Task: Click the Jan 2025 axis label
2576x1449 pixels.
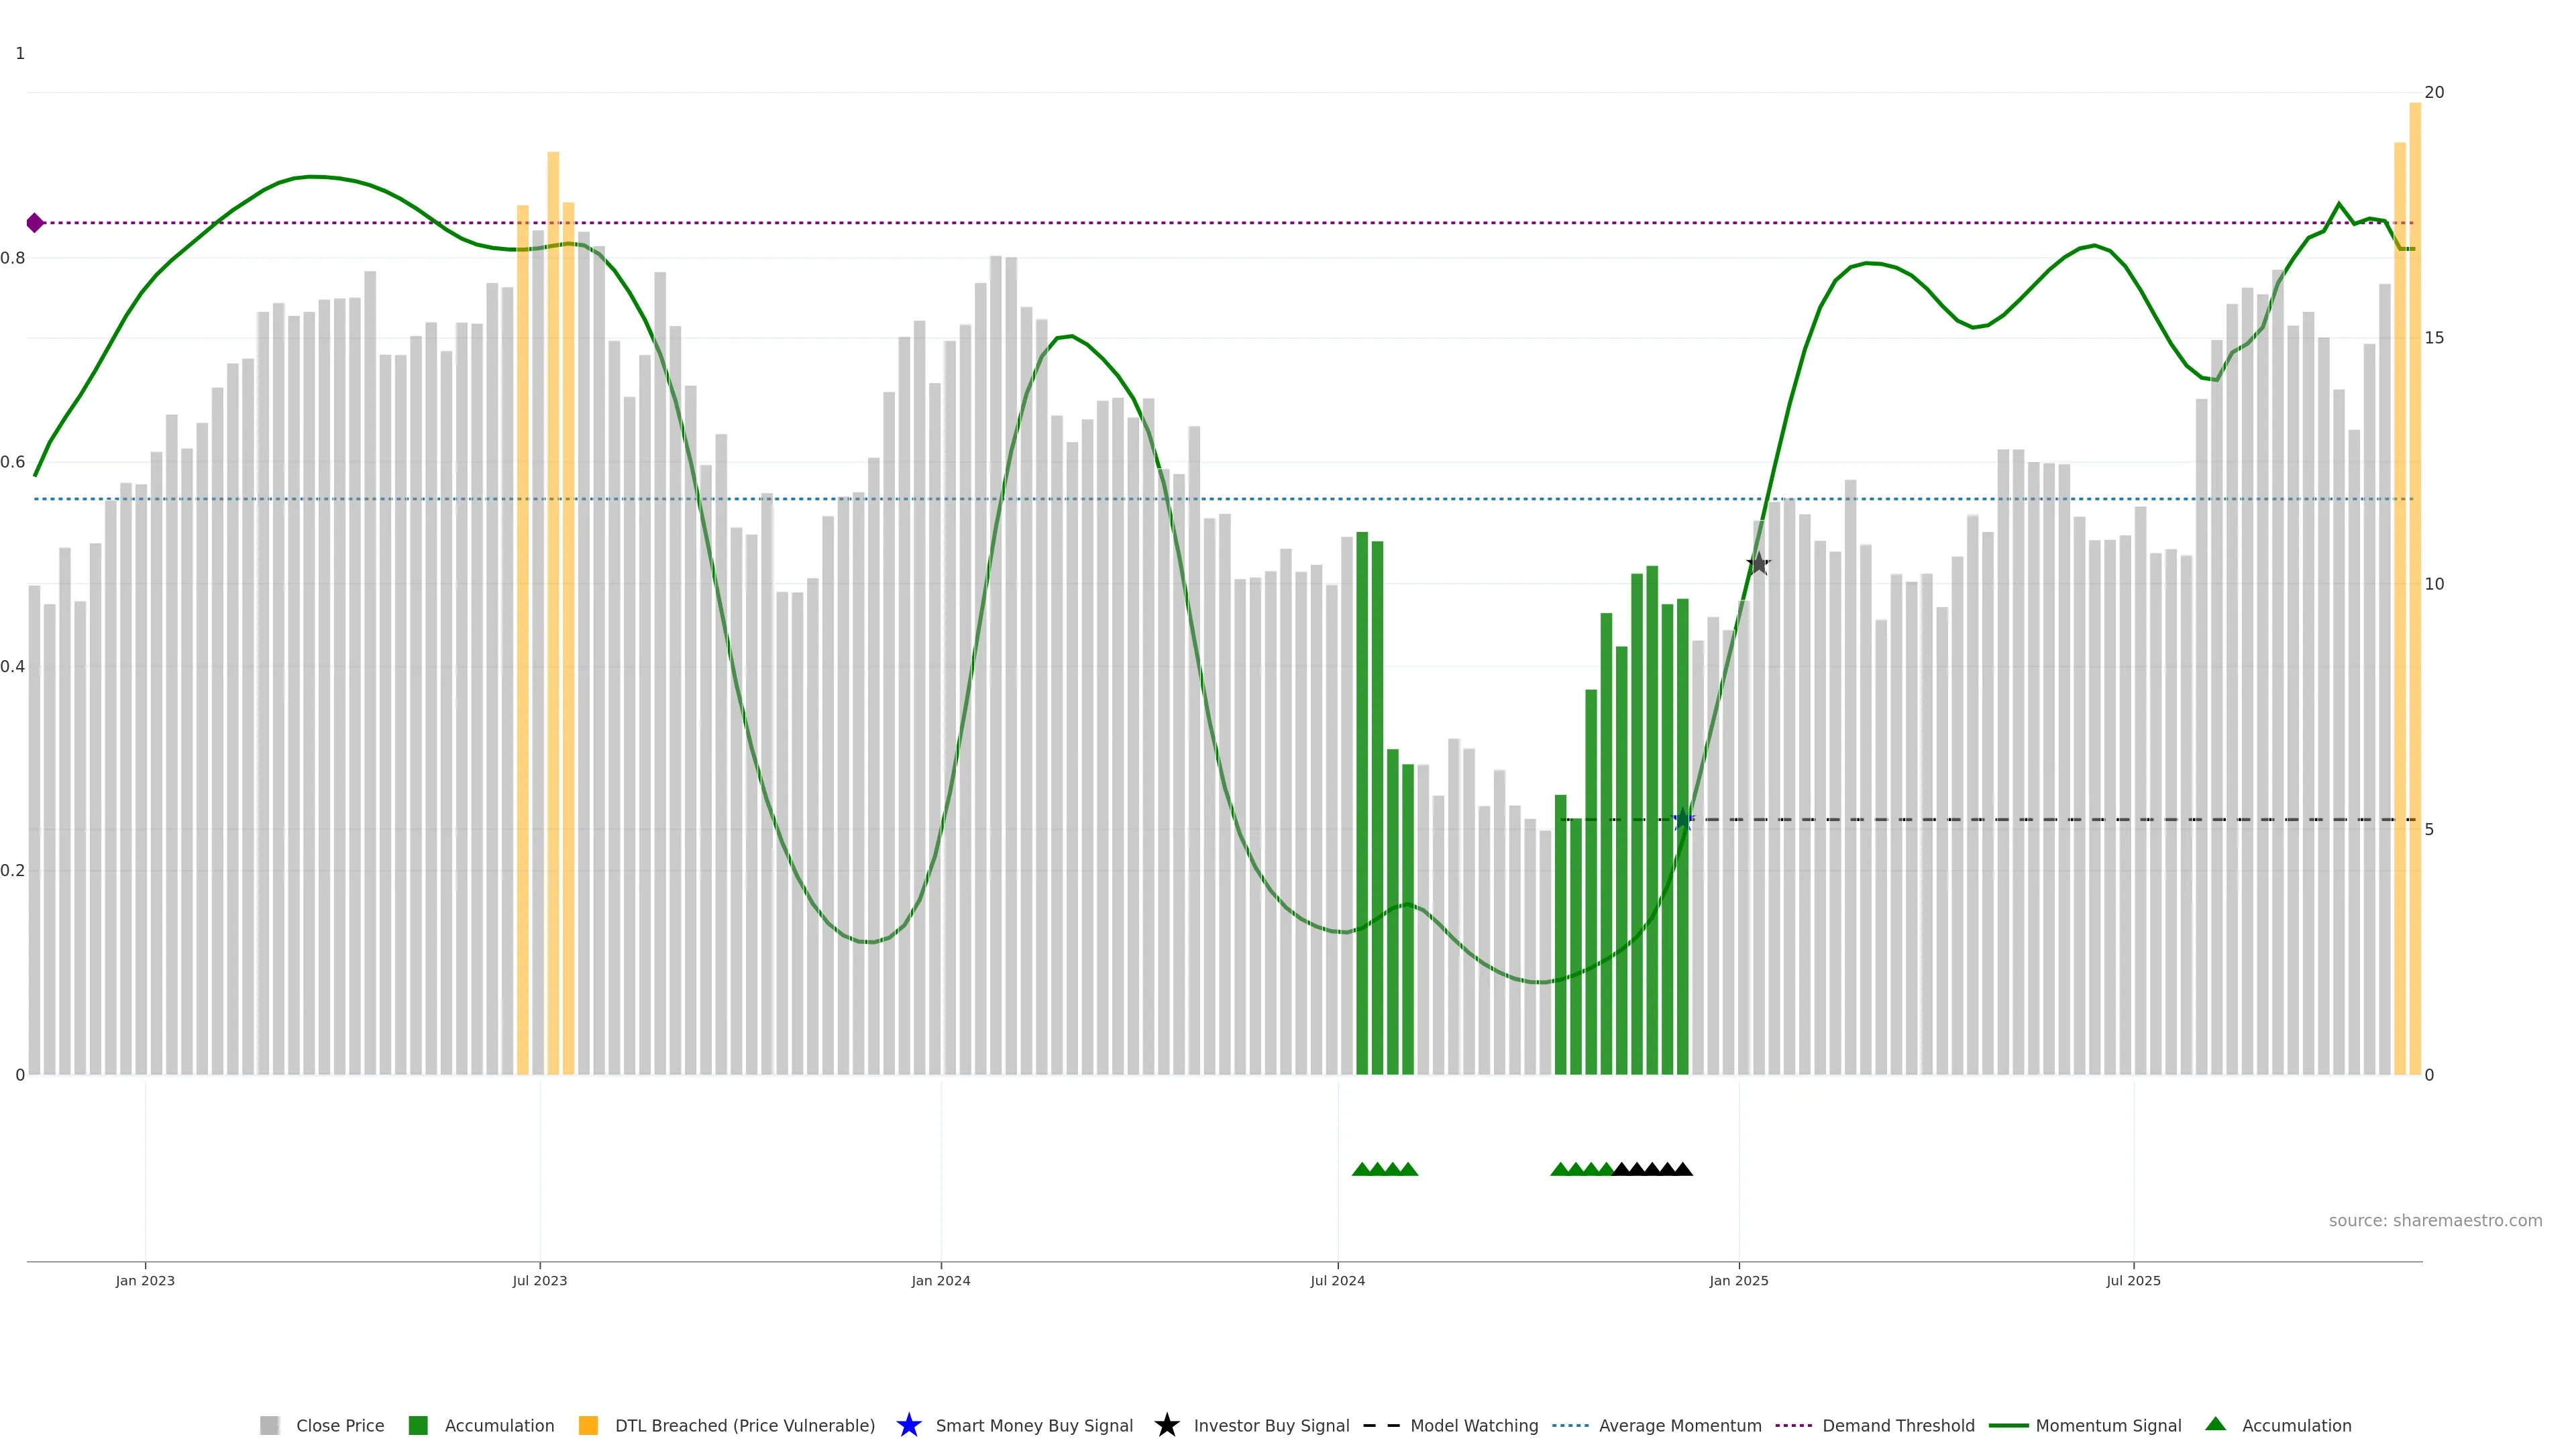Action: [1738, 1280]
